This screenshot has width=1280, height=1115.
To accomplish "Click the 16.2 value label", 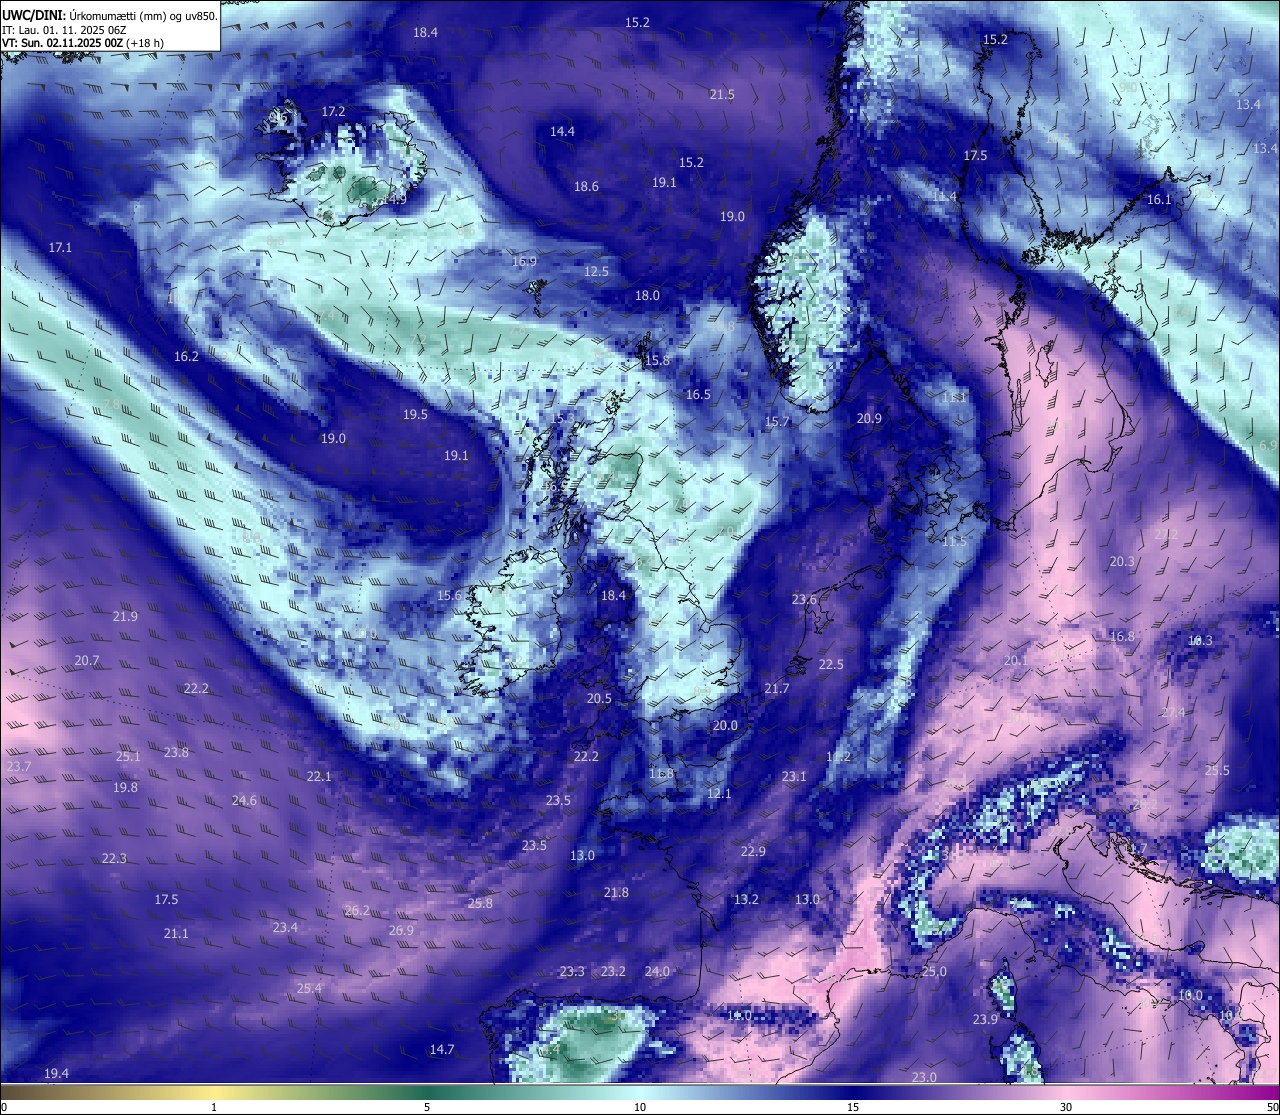I will [186, 356].
